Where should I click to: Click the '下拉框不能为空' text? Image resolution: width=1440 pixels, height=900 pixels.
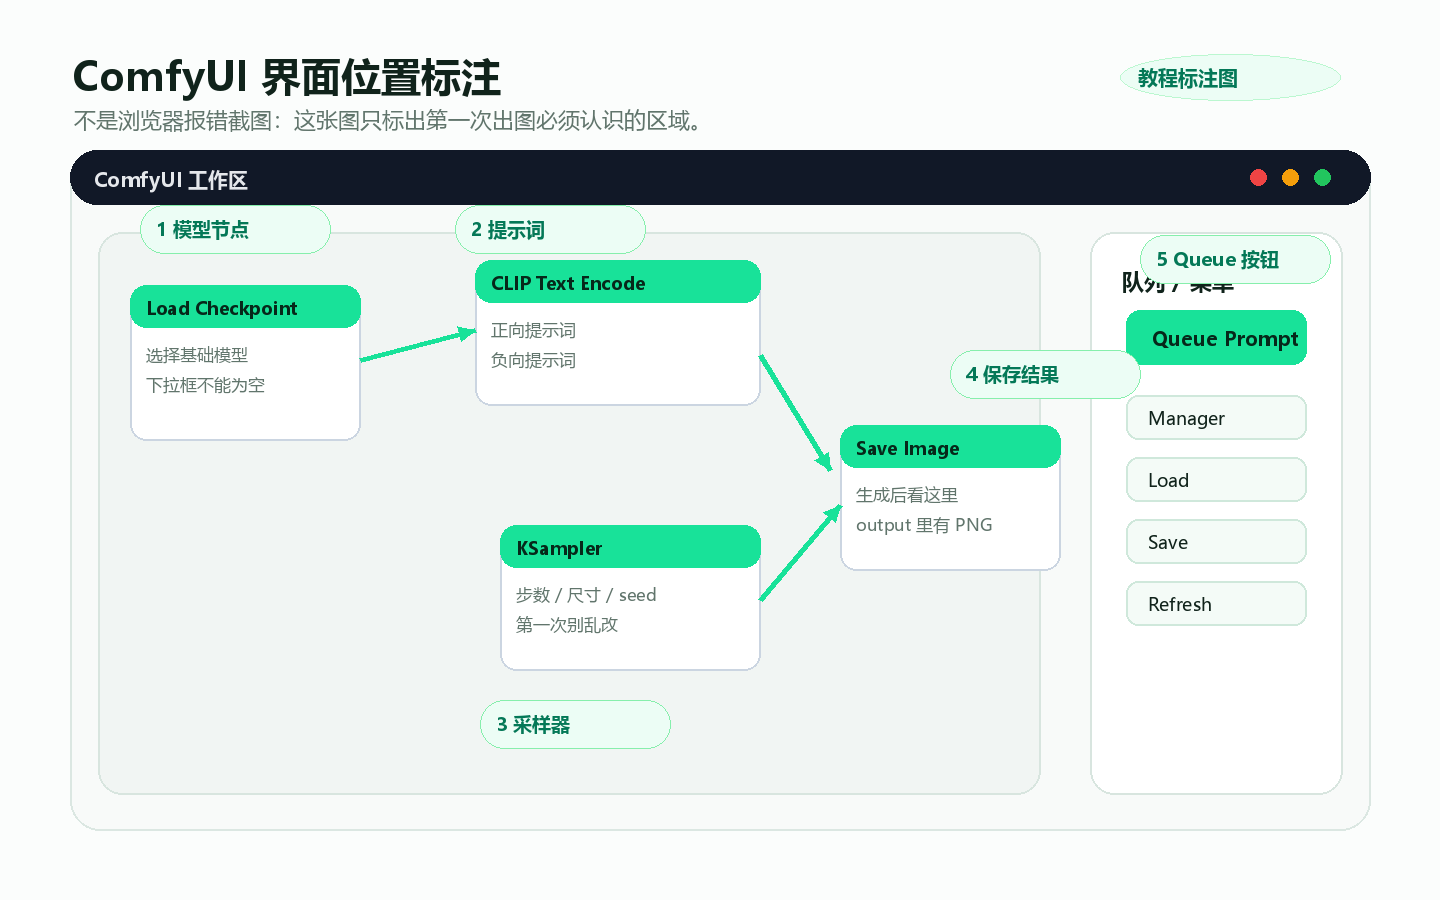pyautogui.click(x=205, y=385)
